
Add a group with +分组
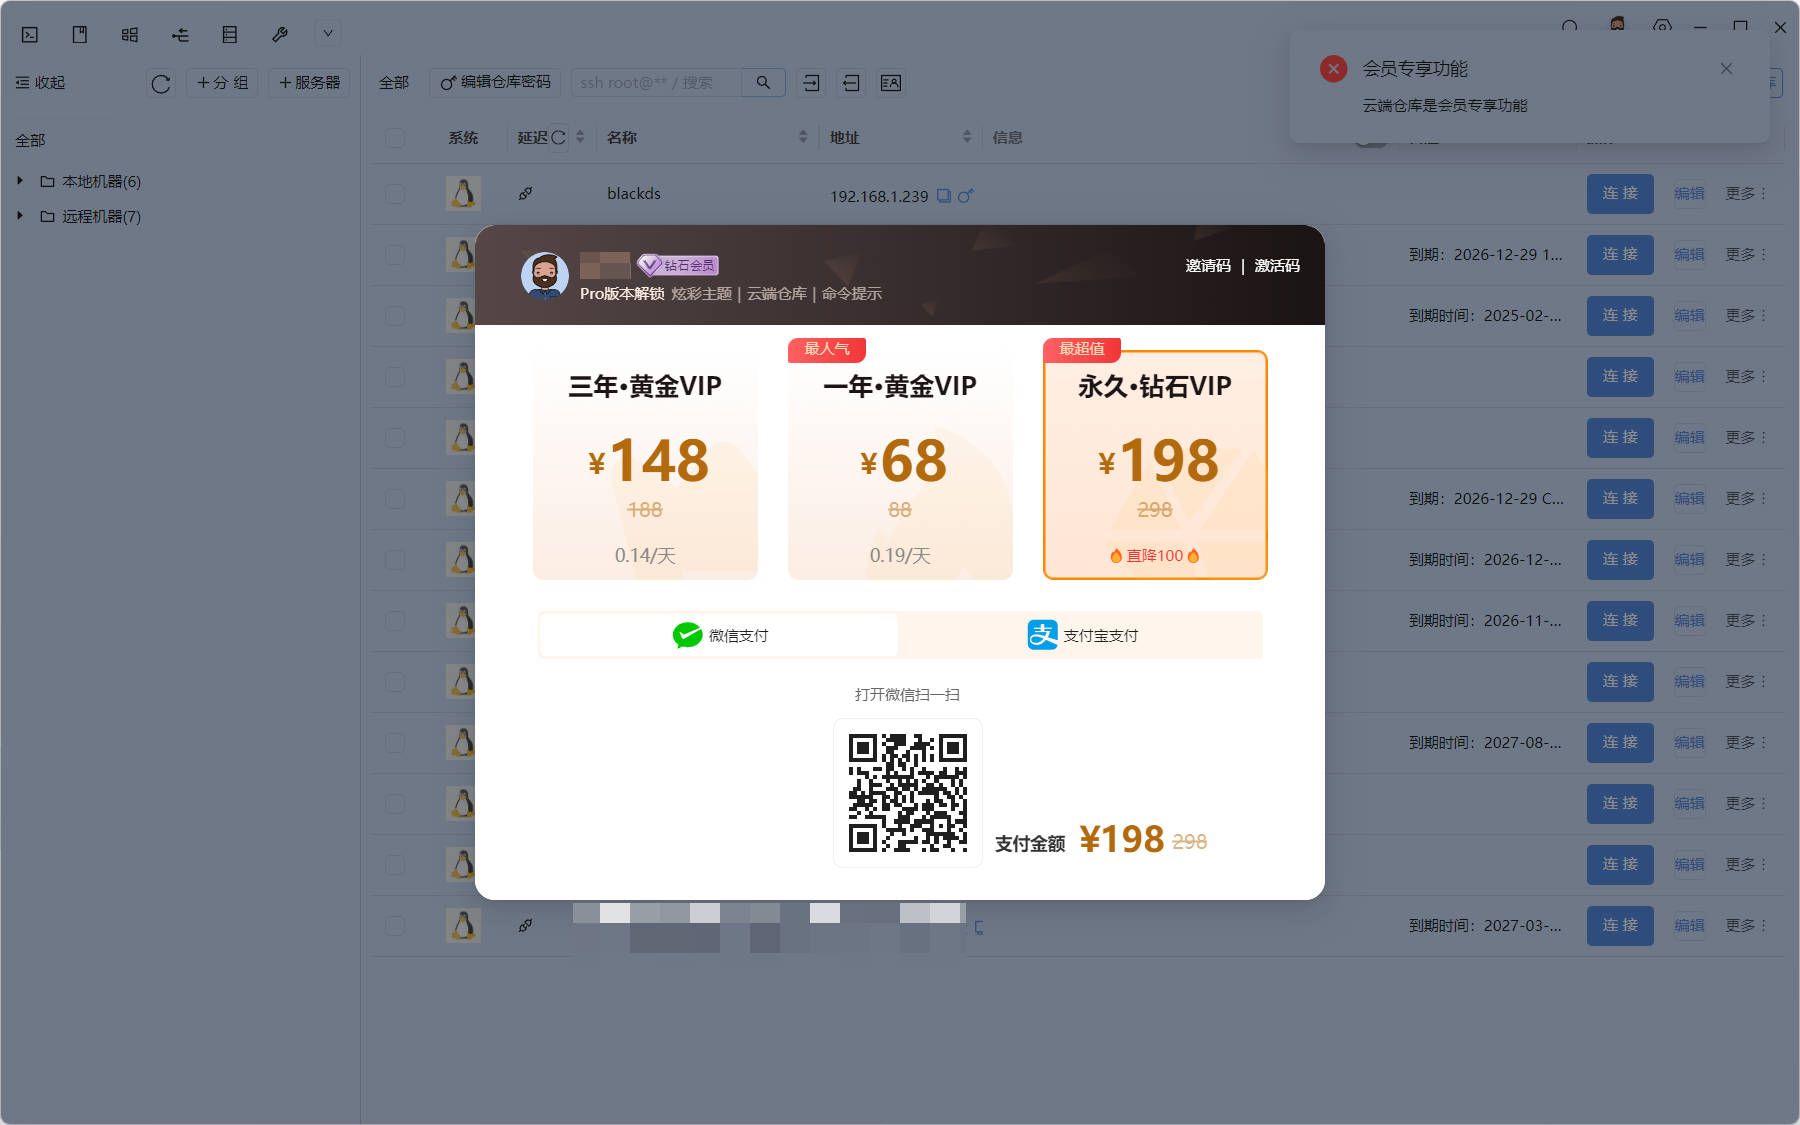[222, 83]
